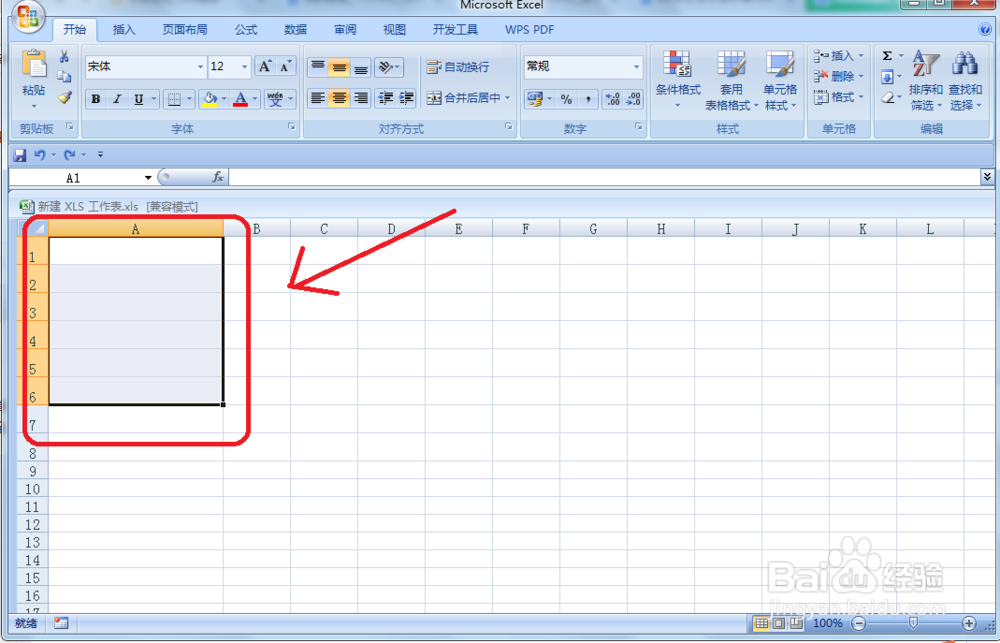This screenshot has height=643, width=1000.
Task: Click the phonetic guide wén icon
Action: (x=275, y=99)
